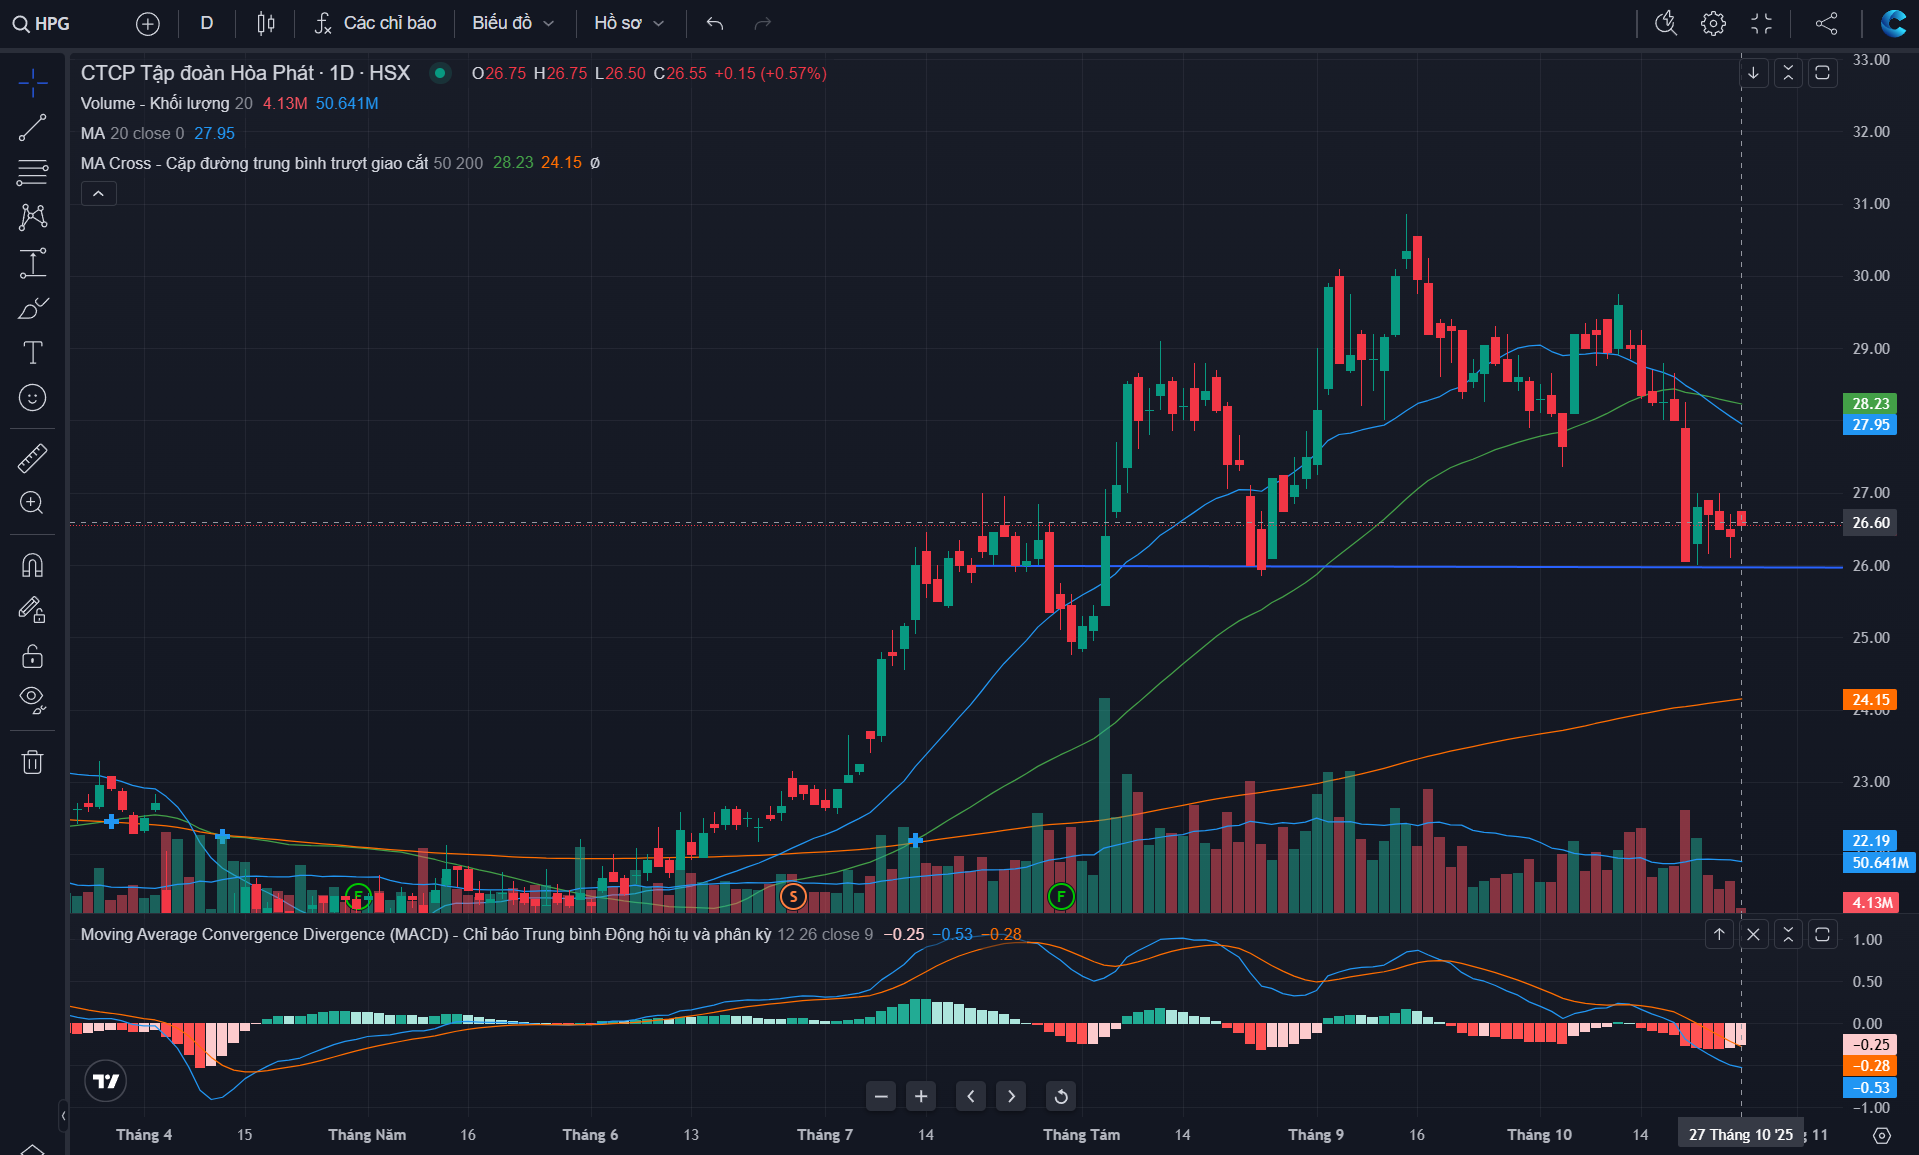Toggle visibility of all drawings
This screenshot has height=1155, width=1919.
coord(33,700)
